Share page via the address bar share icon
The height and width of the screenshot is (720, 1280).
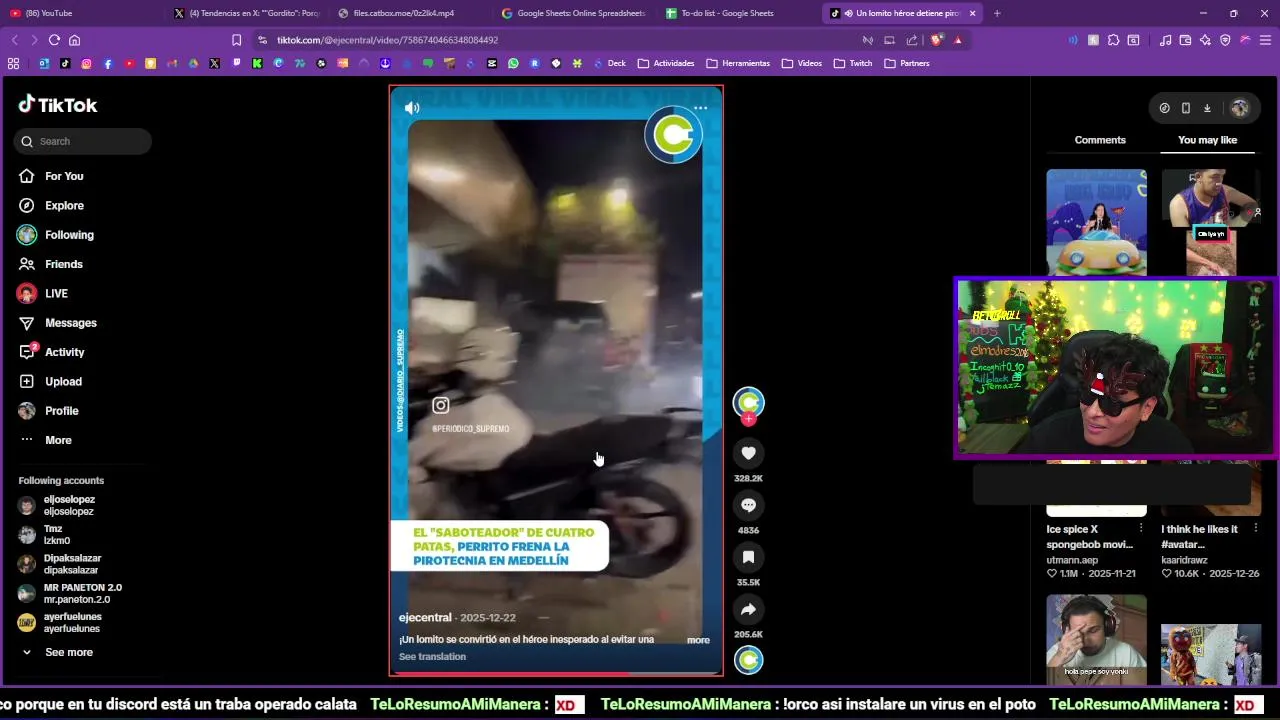pos(912,40)
